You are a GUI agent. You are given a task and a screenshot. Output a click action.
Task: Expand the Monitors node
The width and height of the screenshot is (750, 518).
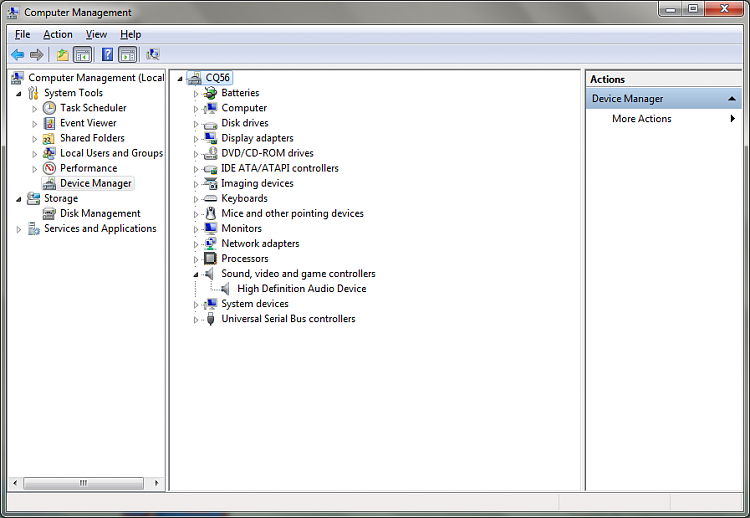(196, 230)
